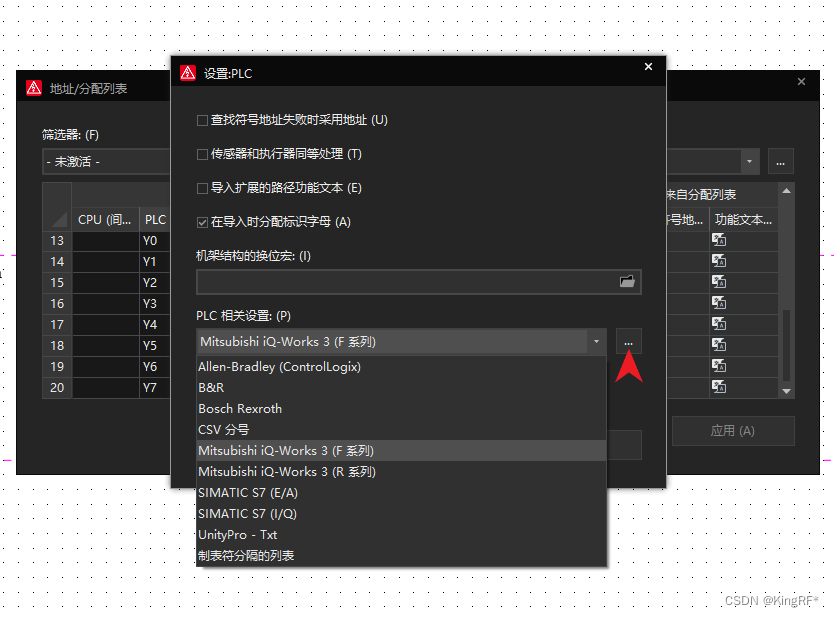Choose SIMATIC S7 (E/A) option
The height and width of the screenshot is (617, 834).
click(248, 493)
